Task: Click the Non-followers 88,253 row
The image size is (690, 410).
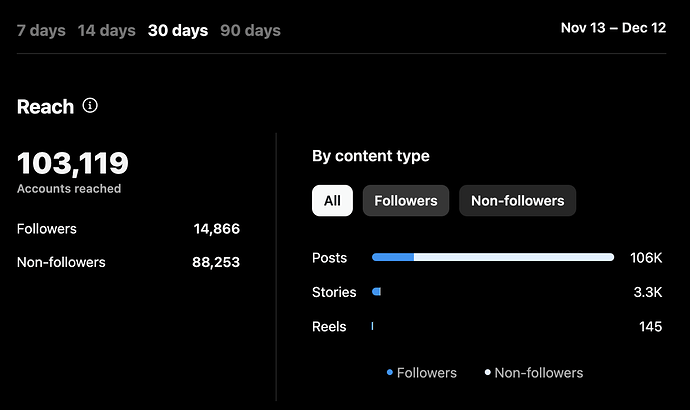Action: pyautogui.click(x=128, y=262)
